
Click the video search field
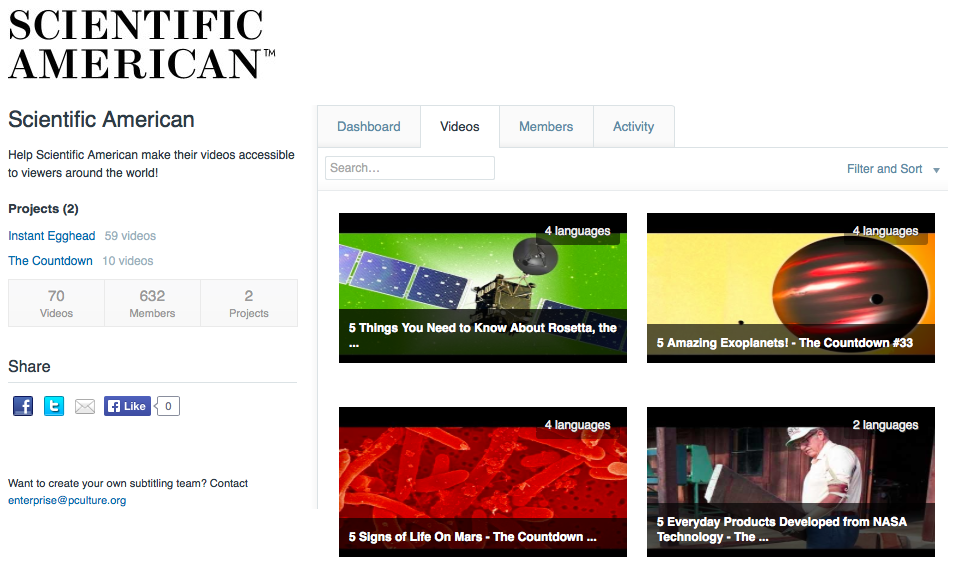tap(410, 168)
